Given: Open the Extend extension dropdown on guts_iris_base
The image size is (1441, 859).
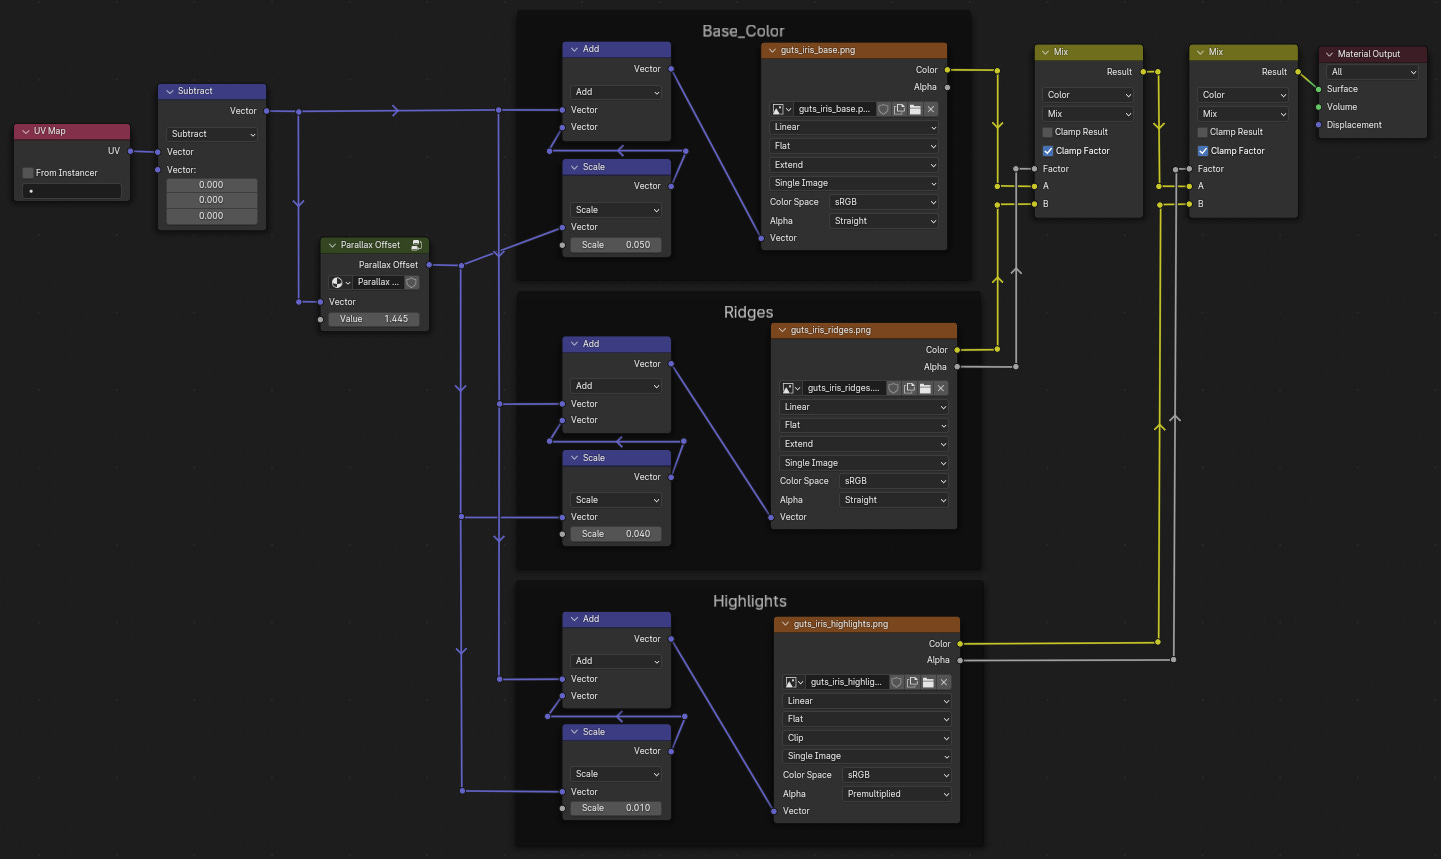Looking at the screenshot, I should coord(853,164).
